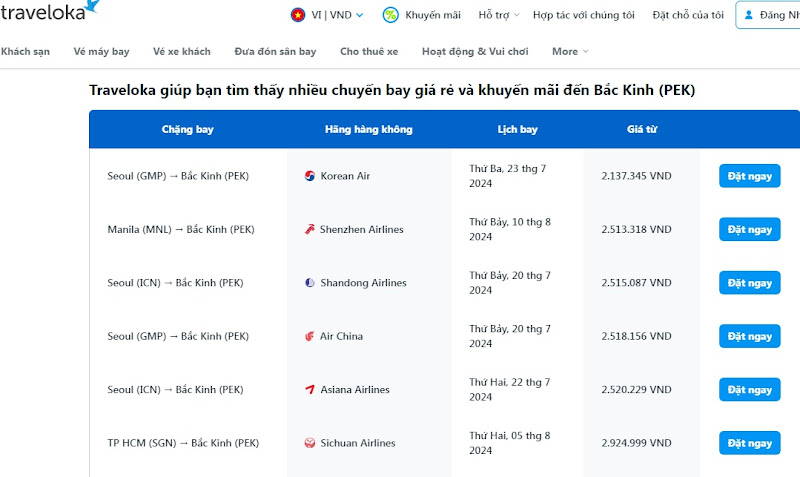Image resolution: width=800 pixels, height=477 pixels.
Task: Open Hợp tác với chúng tôi link
Action: point(584,15)
